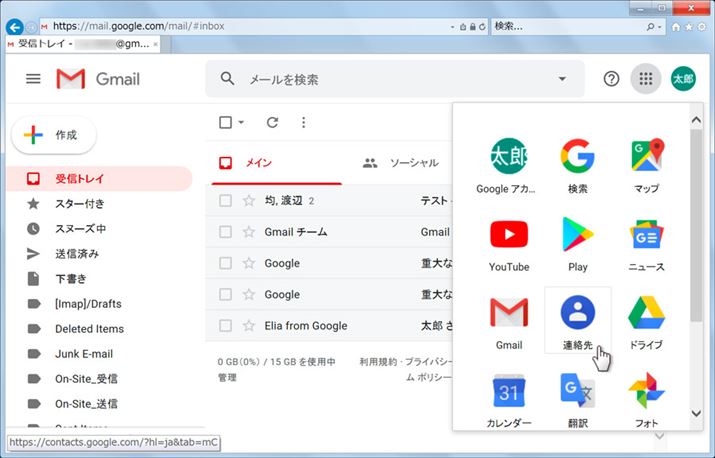
Task: Open Calendar (カレンダー) app icon
Action: coord(509,400)
